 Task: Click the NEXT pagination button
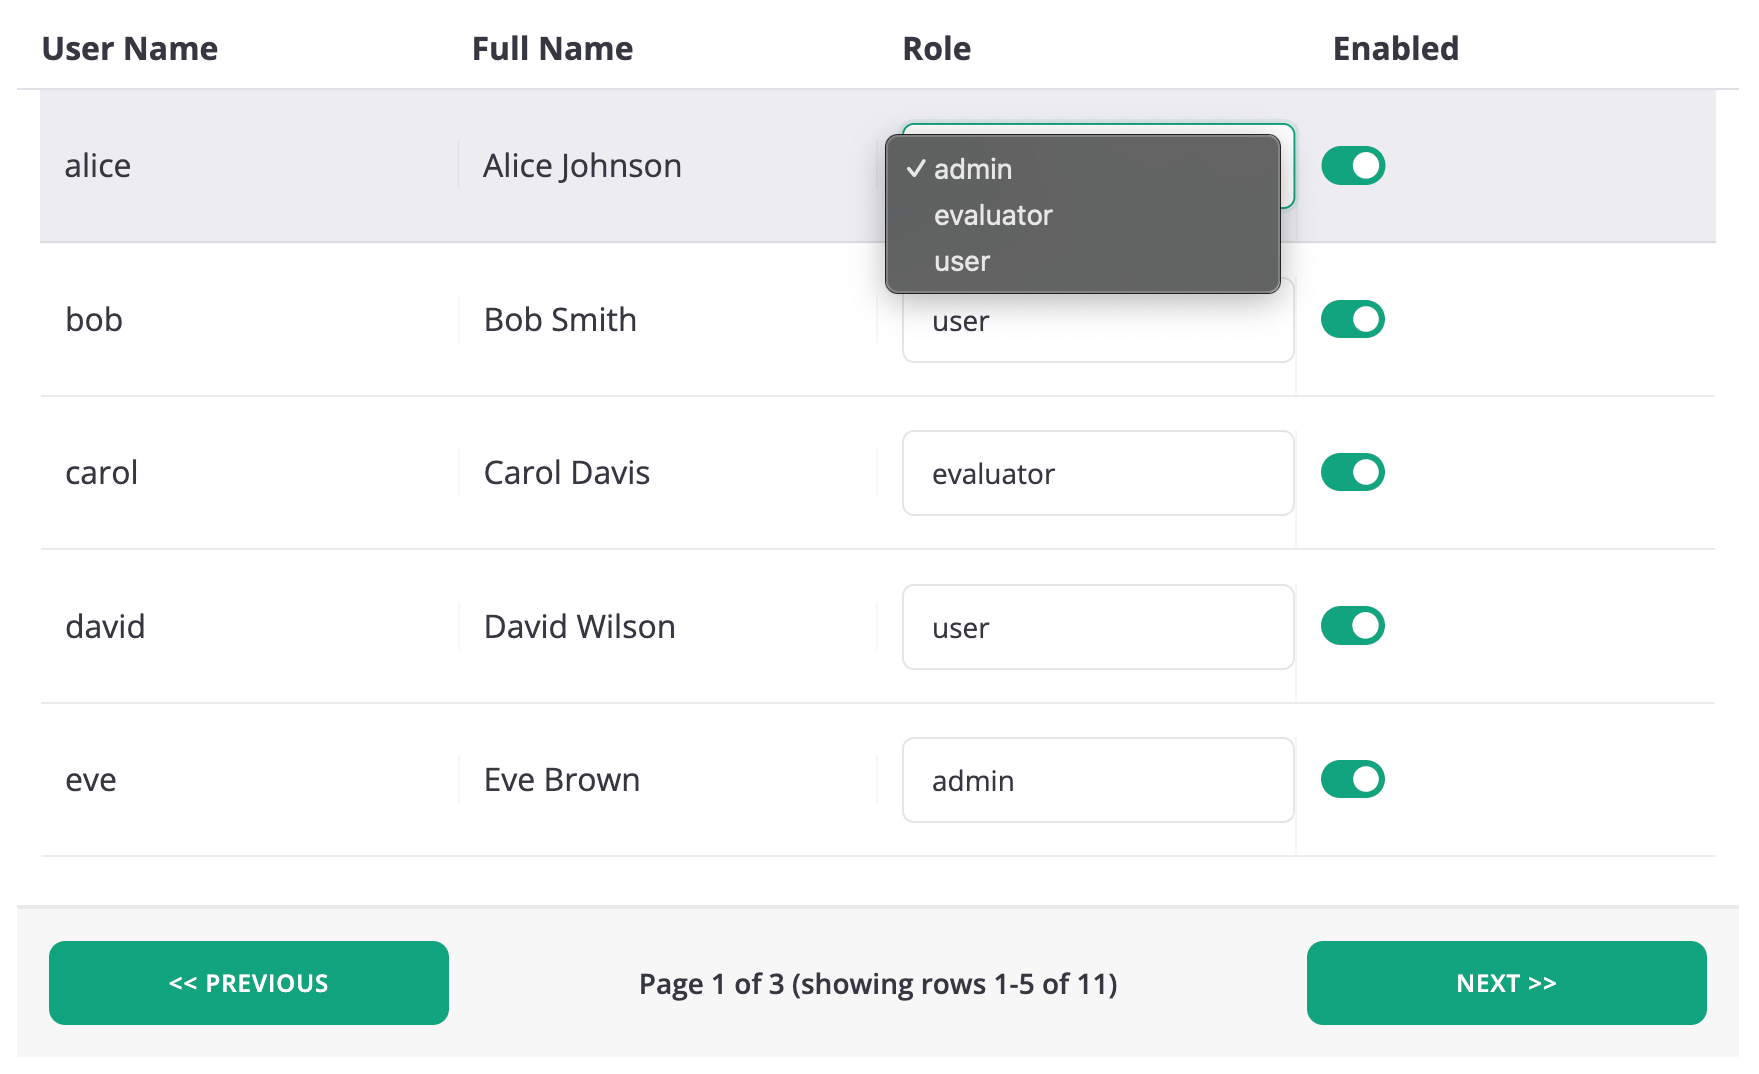[x=1506, y=983]
